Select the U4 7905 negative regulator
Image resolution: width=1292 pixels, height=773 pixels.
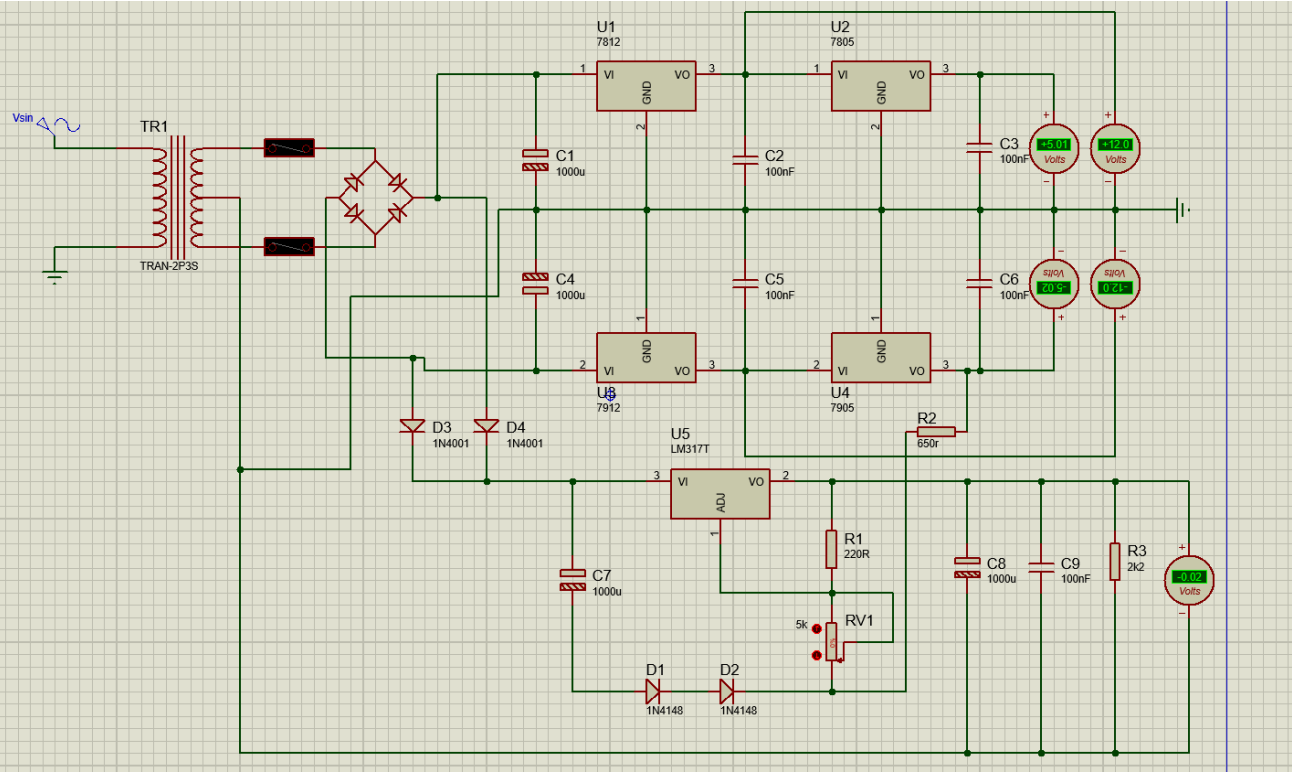point(880,358)
